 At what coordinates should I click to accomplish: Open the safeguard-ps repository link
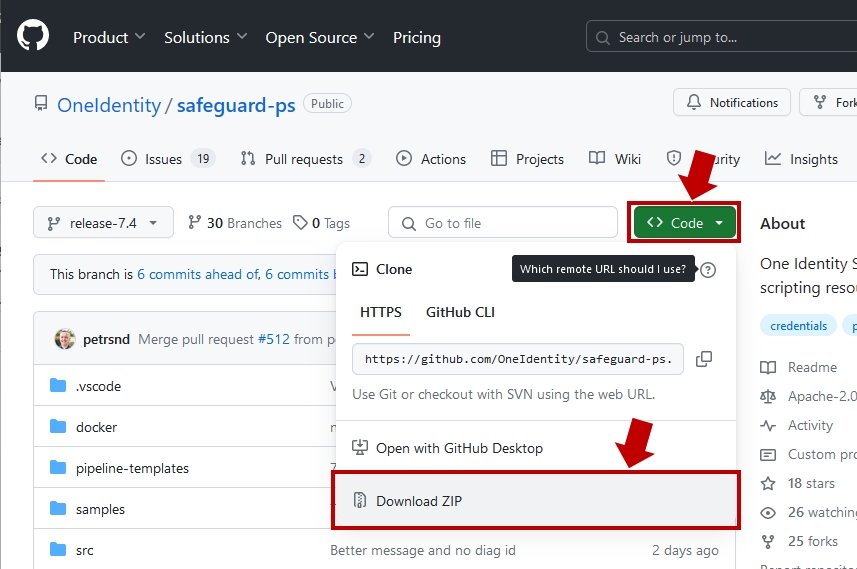tap(236, 104)
